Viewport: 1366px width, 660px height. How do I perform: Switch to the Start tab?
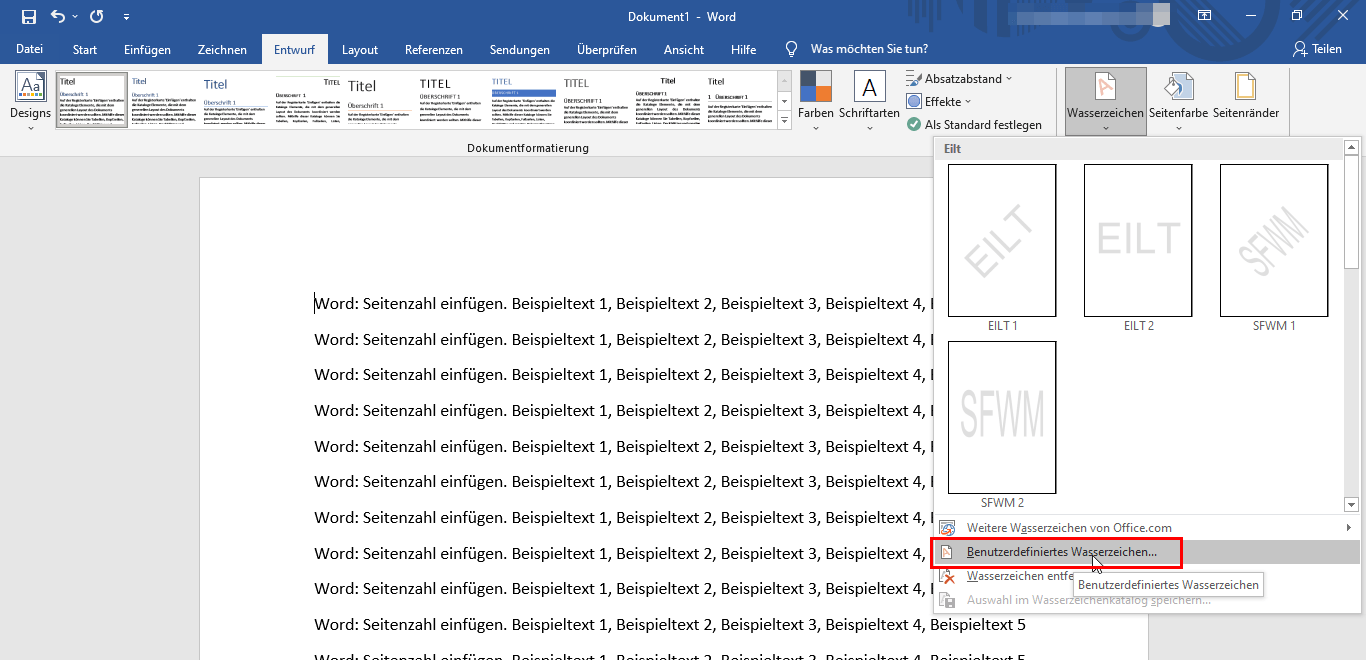point(85,49)
